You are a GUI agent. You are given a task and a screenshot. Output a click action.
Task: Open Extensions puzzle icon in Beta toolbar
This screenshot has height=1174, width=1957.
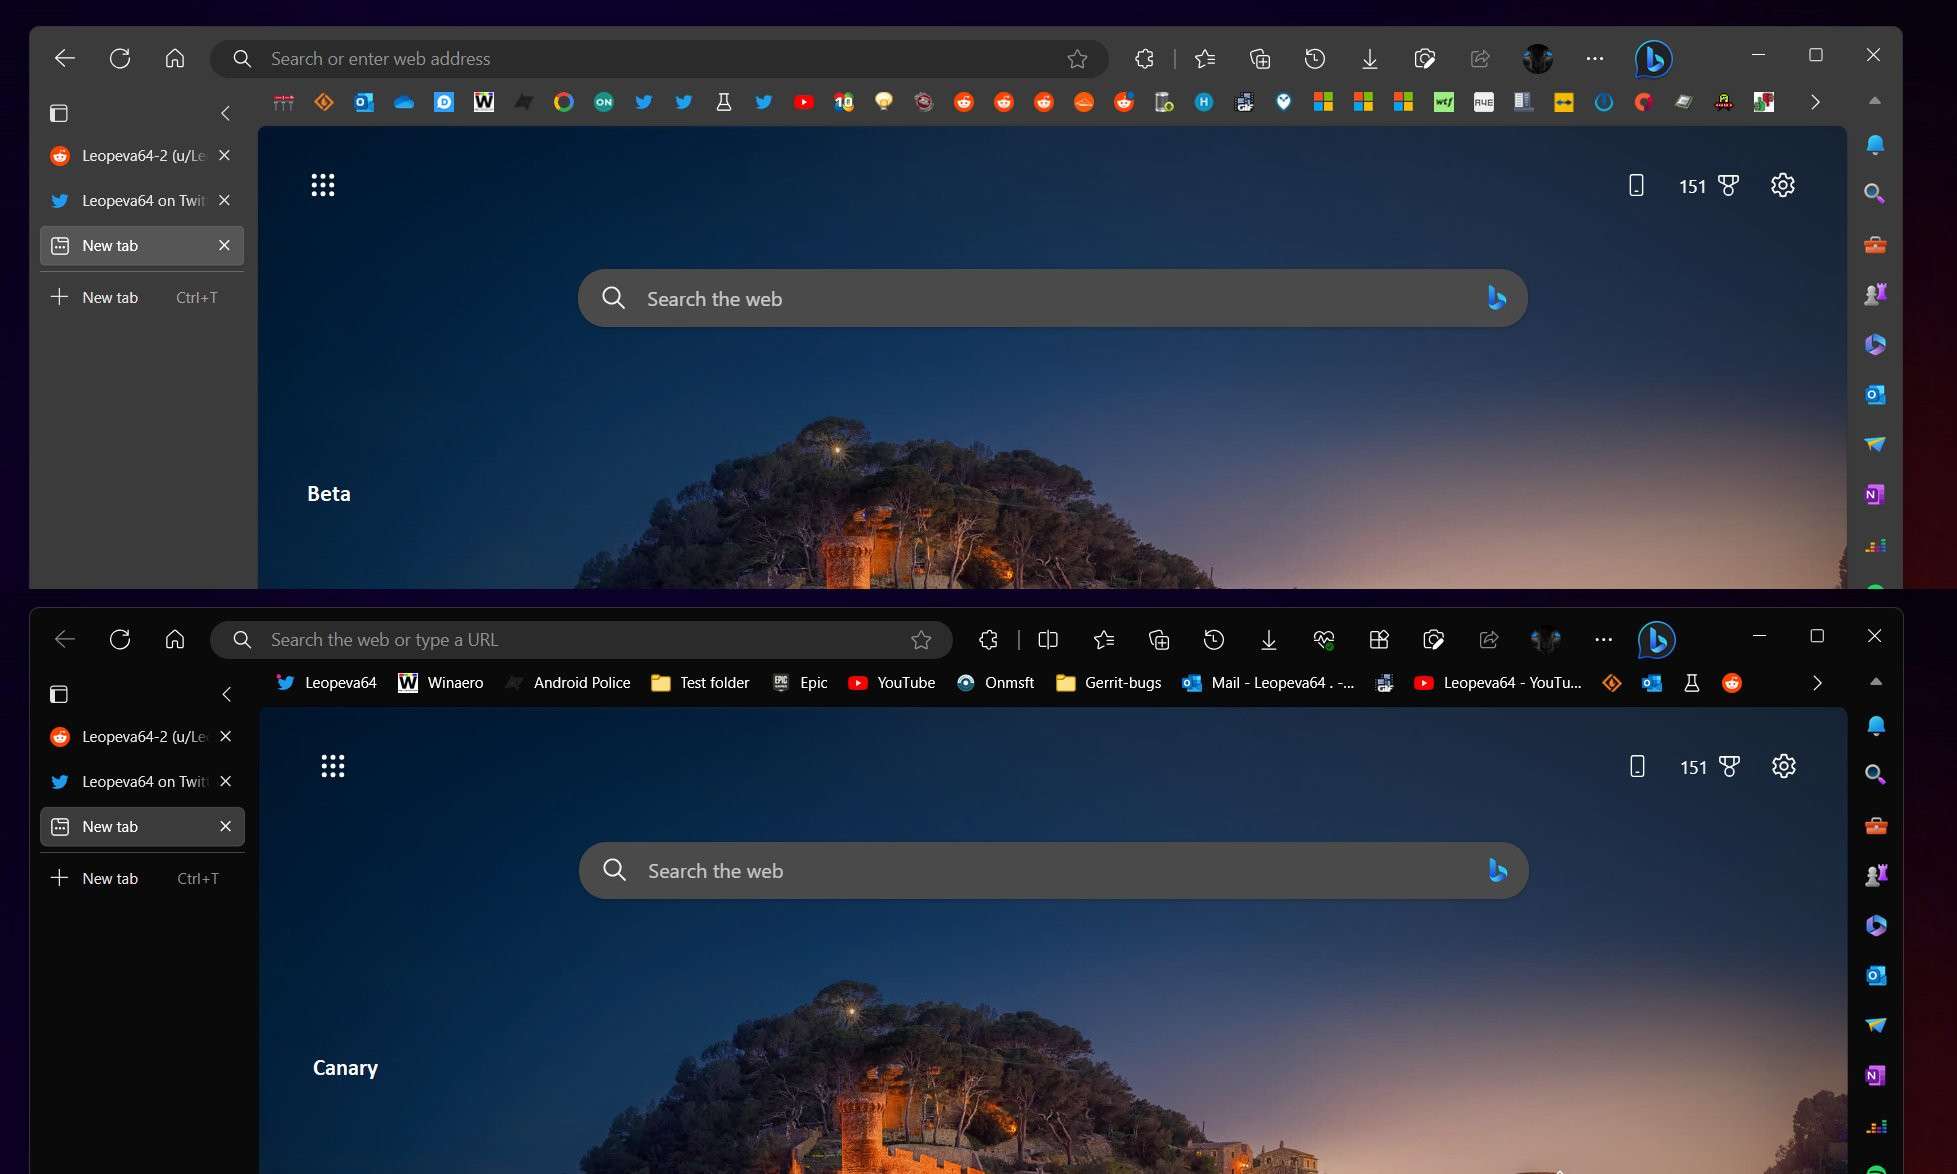click(x=1145, y=59)
